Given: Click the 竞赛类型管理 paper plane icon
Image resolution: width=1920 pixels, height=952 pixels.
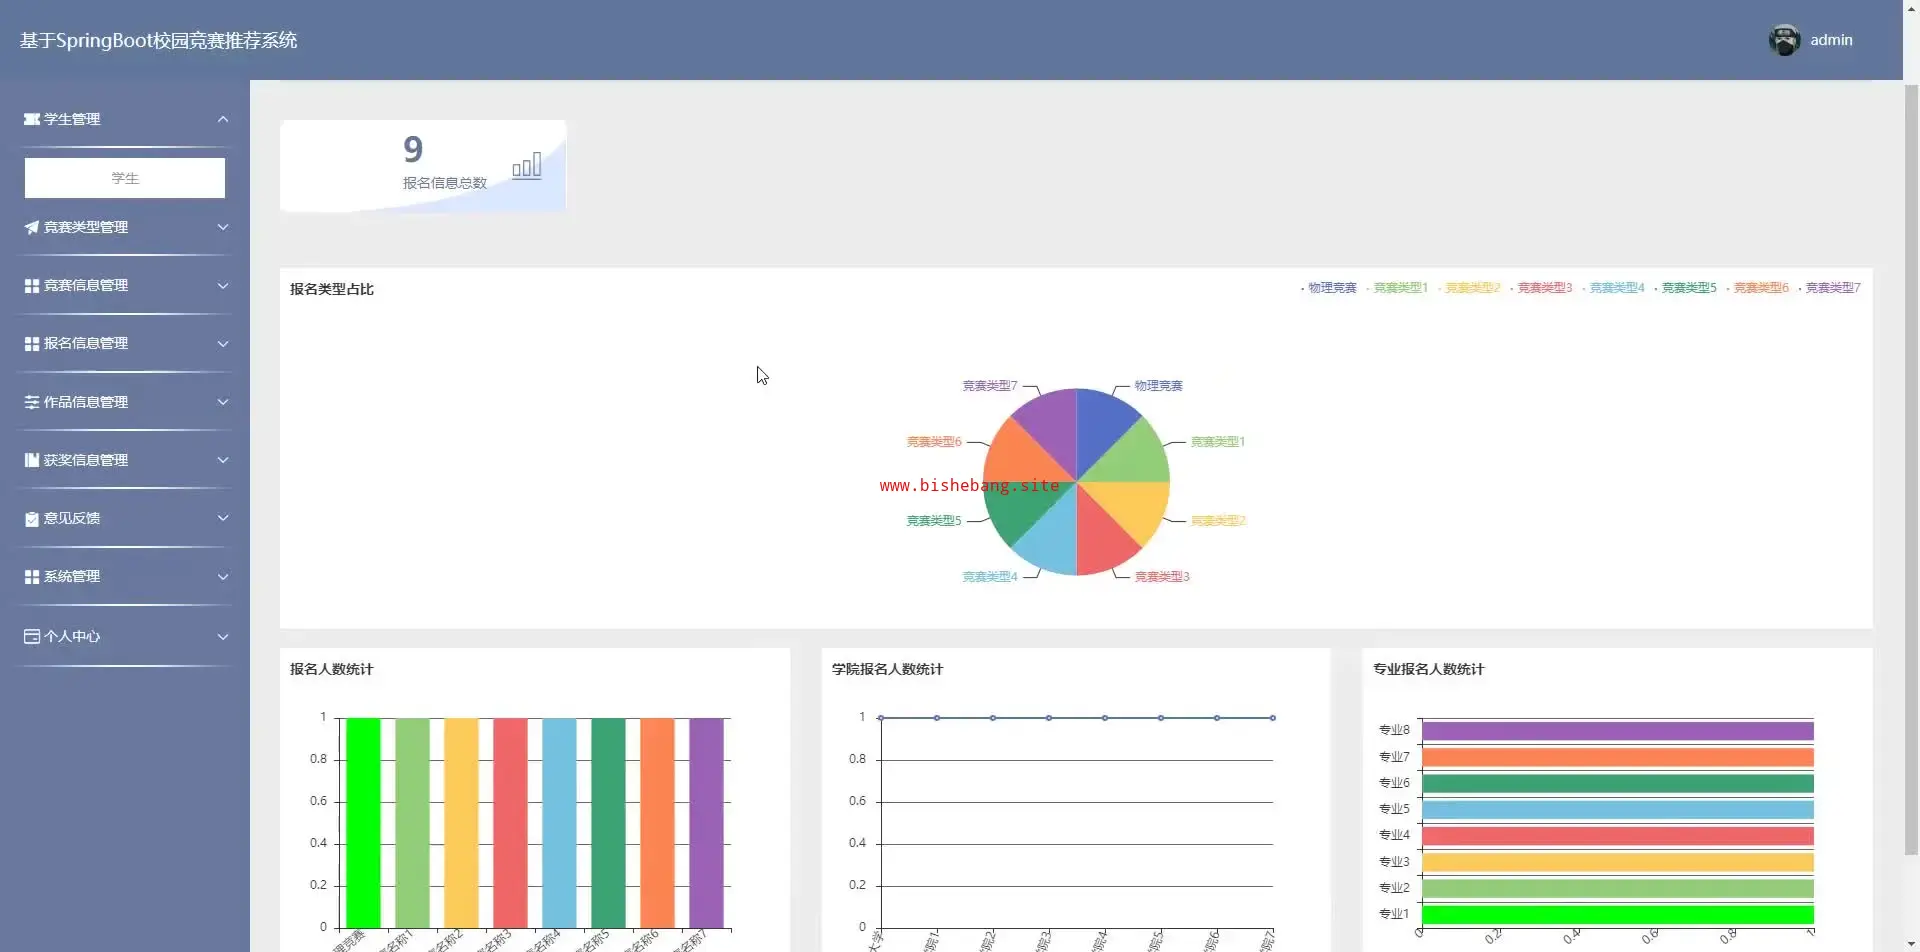Looking at the screenshot, I should coord(32,227).
